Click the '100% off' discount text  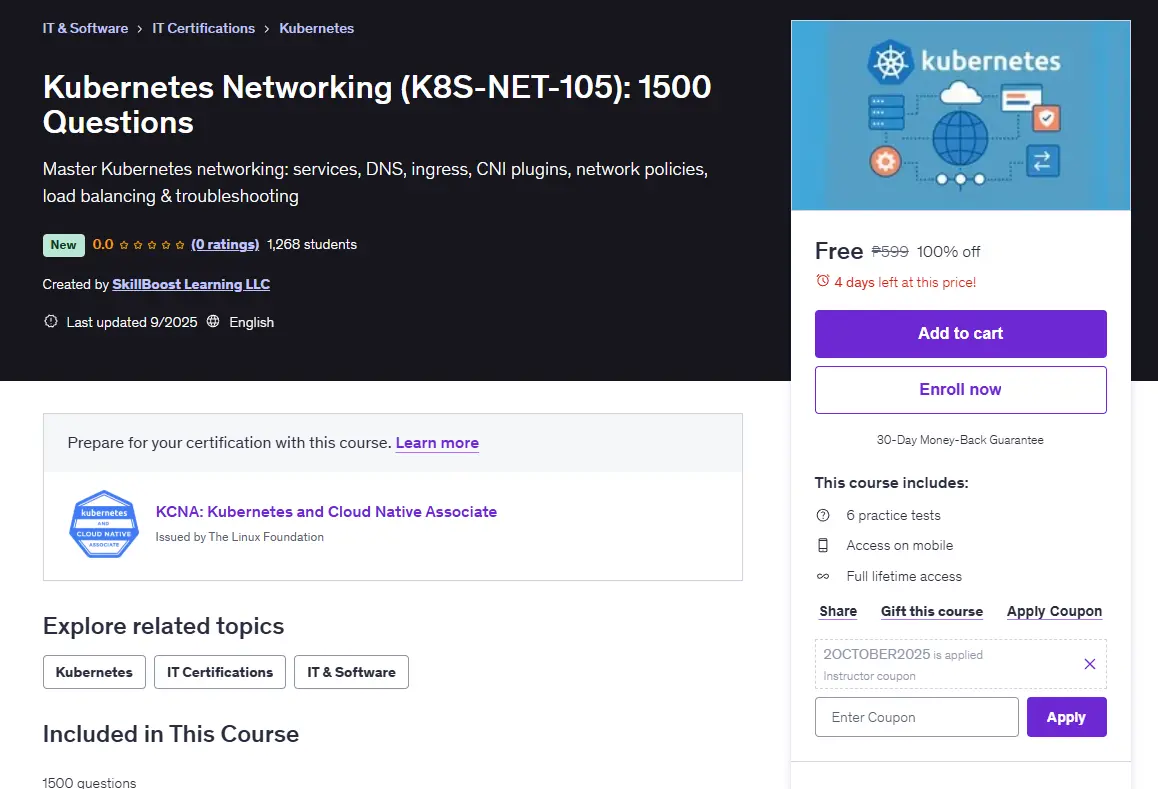(x=948, y=252)
